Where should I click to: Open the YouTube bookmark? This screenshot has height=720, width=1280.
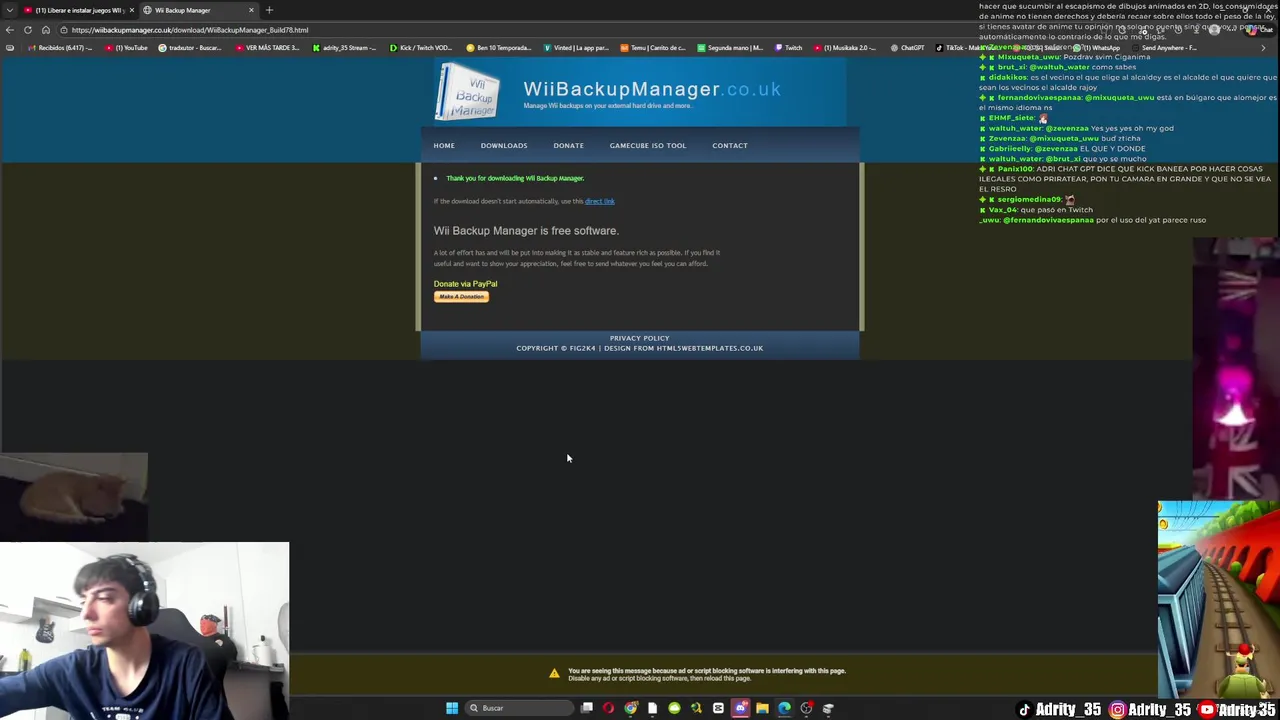[x=126, y=48]
